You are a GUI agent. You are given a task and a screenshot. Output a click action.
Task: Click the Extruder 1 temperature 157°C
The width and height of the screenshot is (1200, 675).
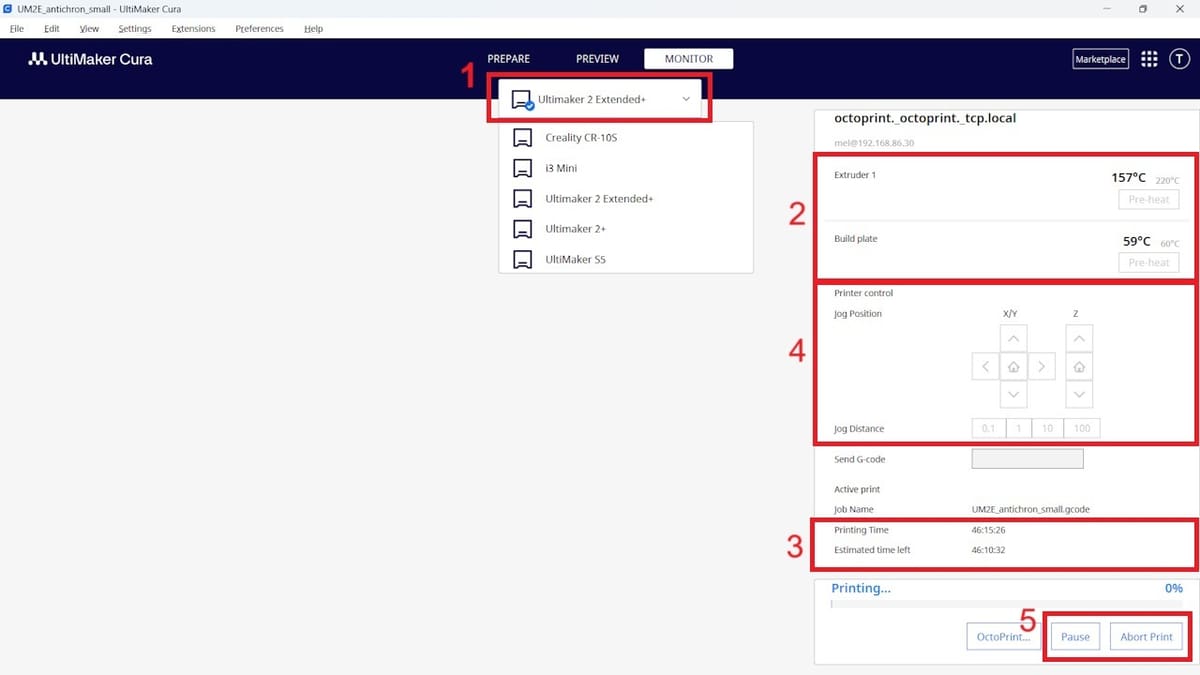pyautogui.click(x=1129, y=178)
